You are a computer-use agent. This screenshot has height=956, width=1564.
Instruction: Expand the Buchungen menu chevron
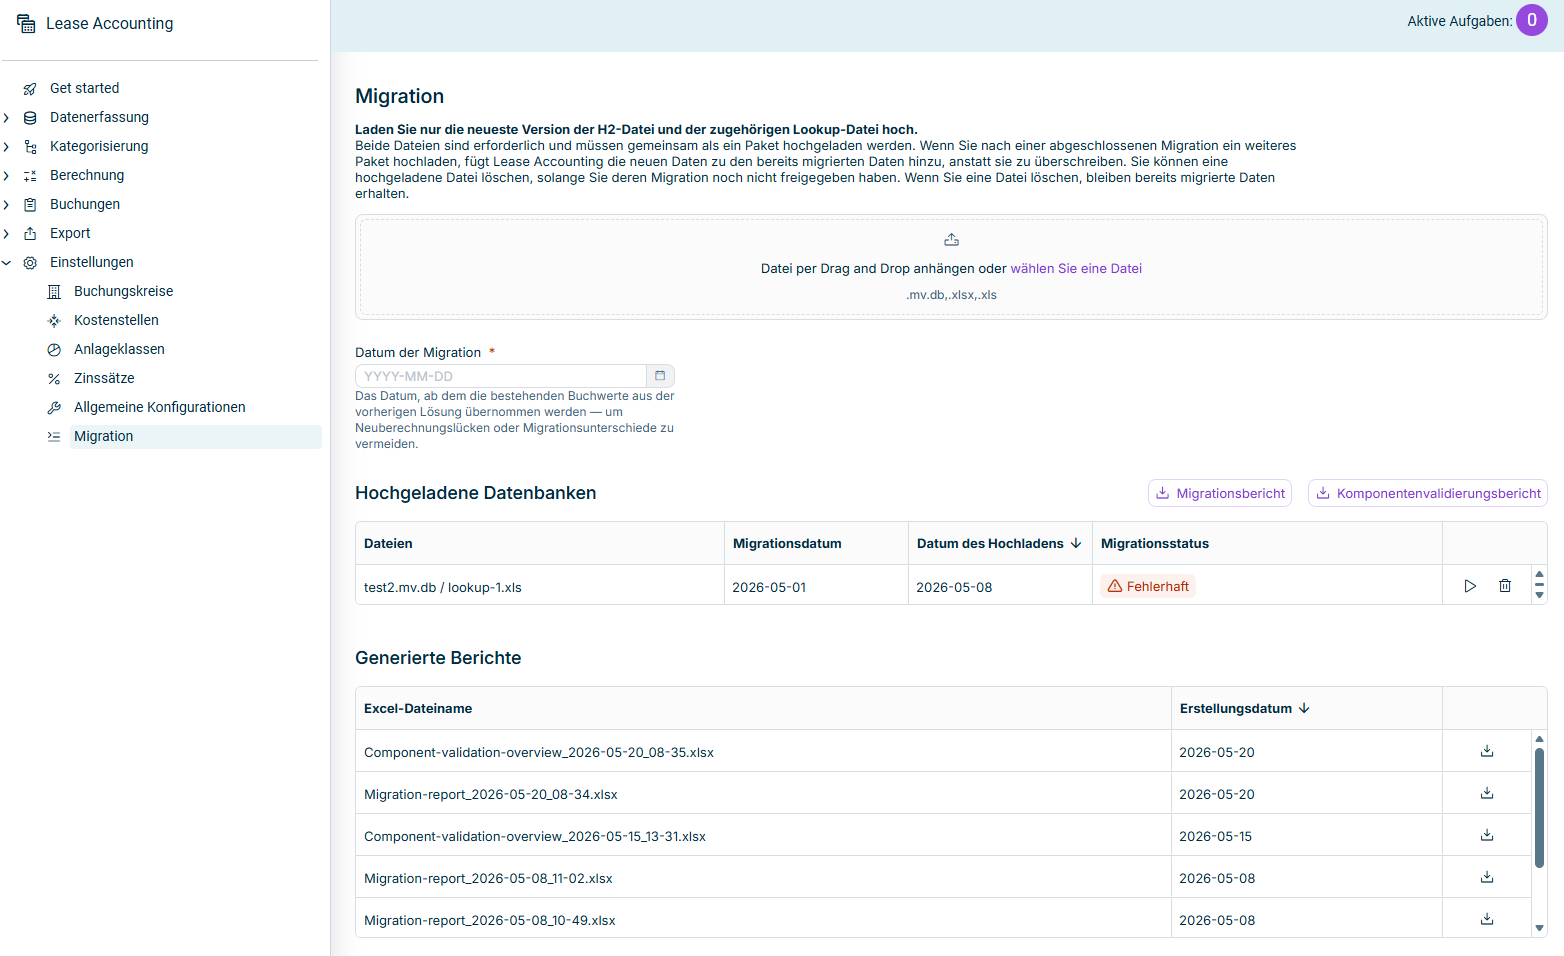[6, 205]
